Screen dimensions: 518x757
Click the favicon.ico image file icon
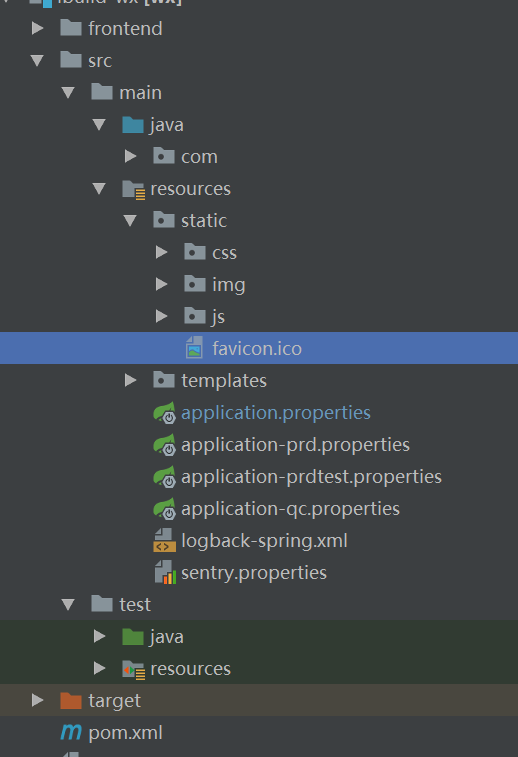point(194,348)
